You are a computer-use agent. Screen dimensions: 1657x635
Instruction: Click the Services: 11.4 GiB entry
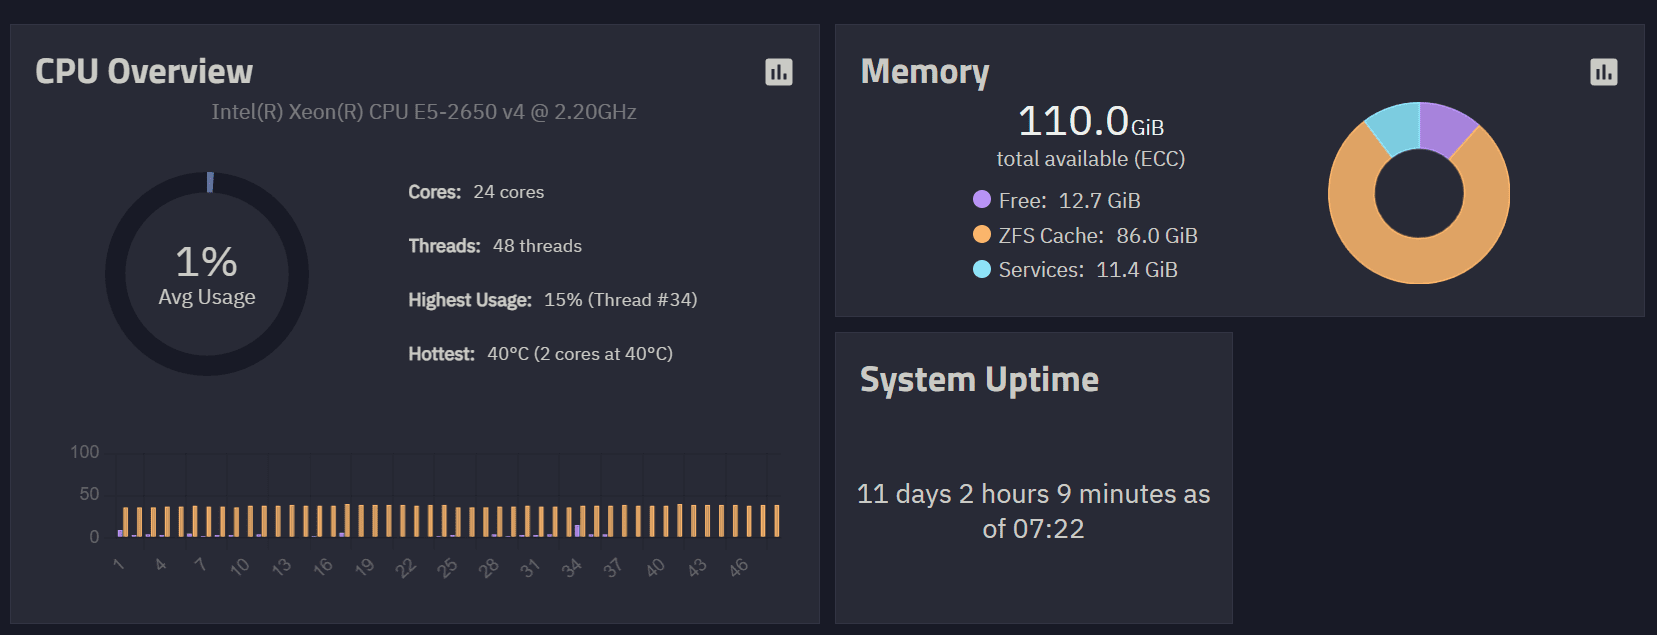pos(1075,269)
